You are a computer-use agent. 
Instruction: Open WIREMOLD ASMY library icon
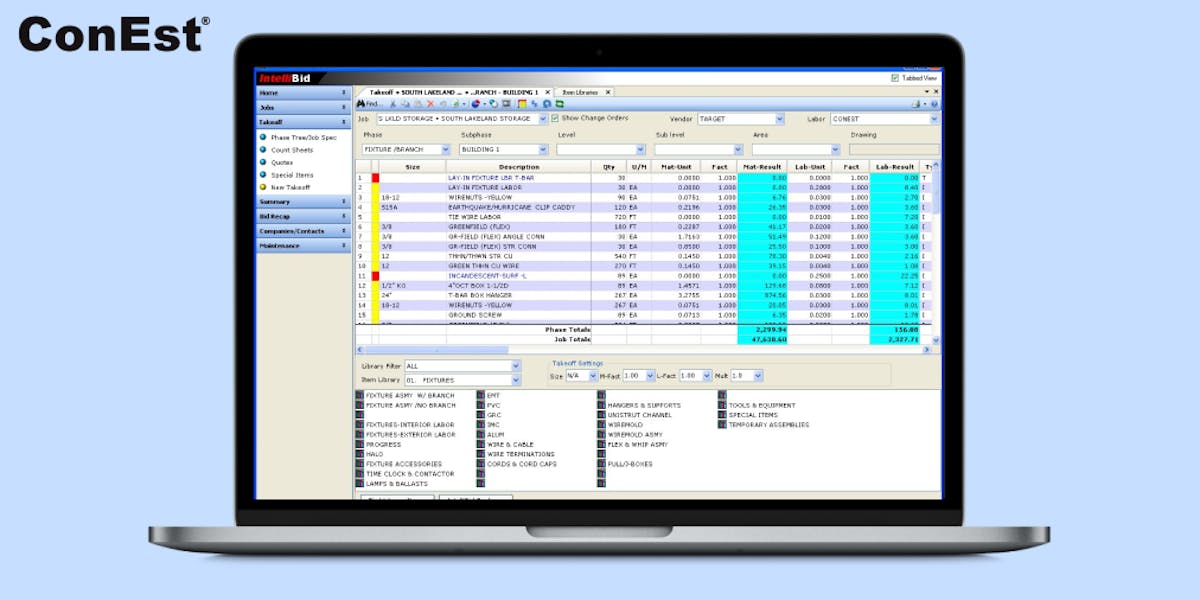coord(601,435)
